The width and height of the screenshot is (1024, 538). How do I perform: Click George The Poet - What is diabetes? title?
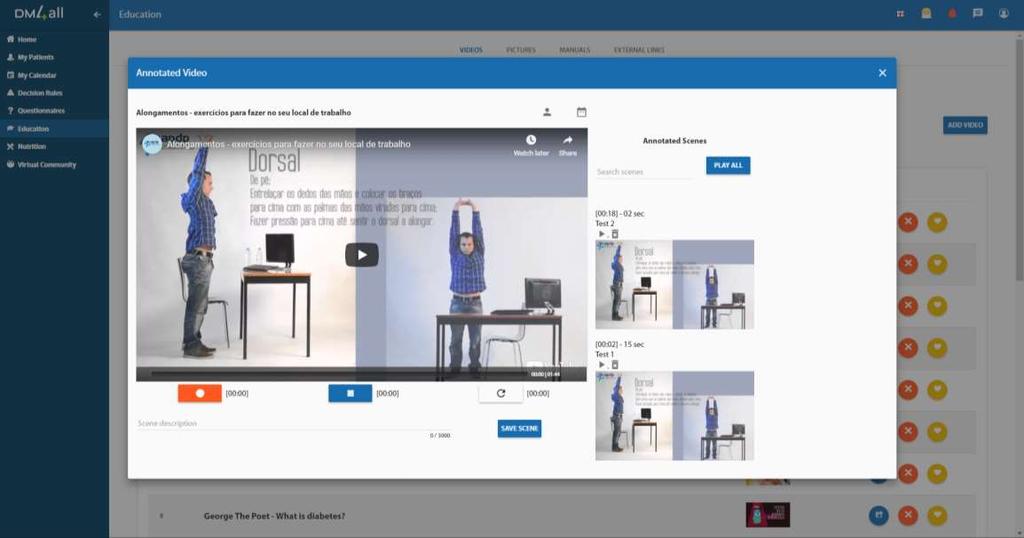274,516
